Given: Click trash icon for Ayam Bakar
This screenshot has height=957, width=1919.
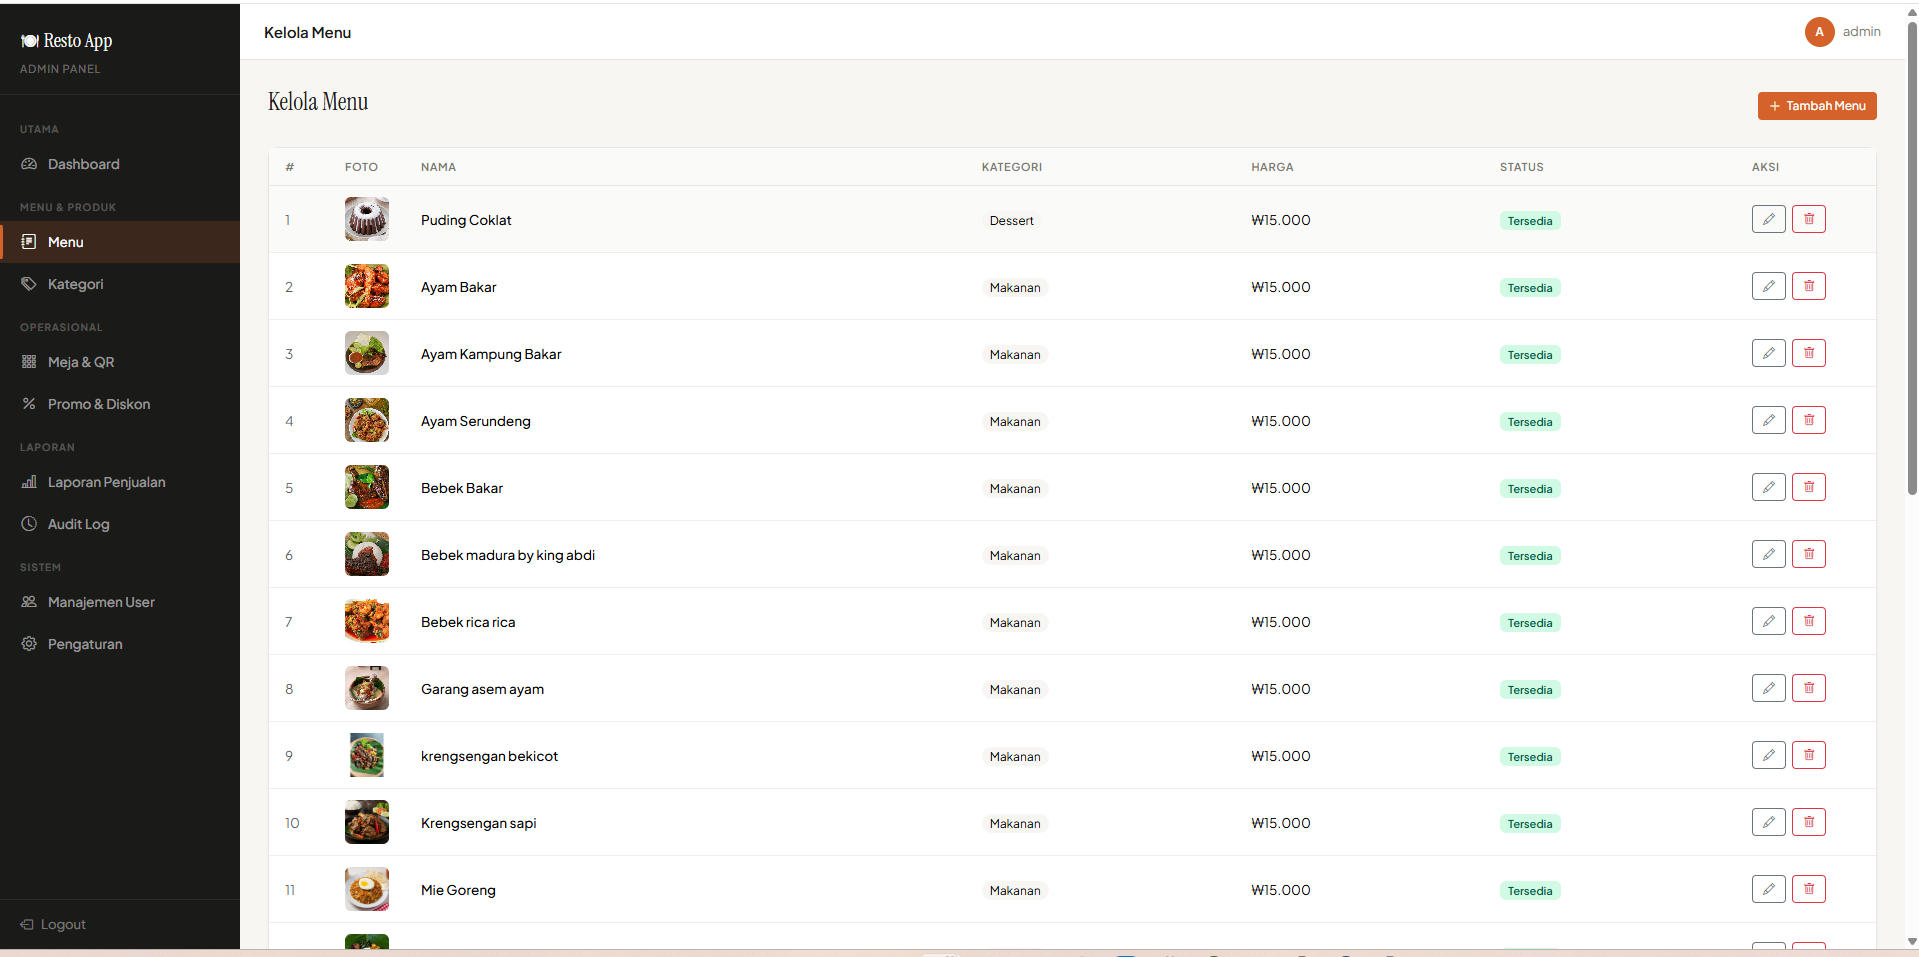Looking at the screenshot, I should pos(1808,286).
